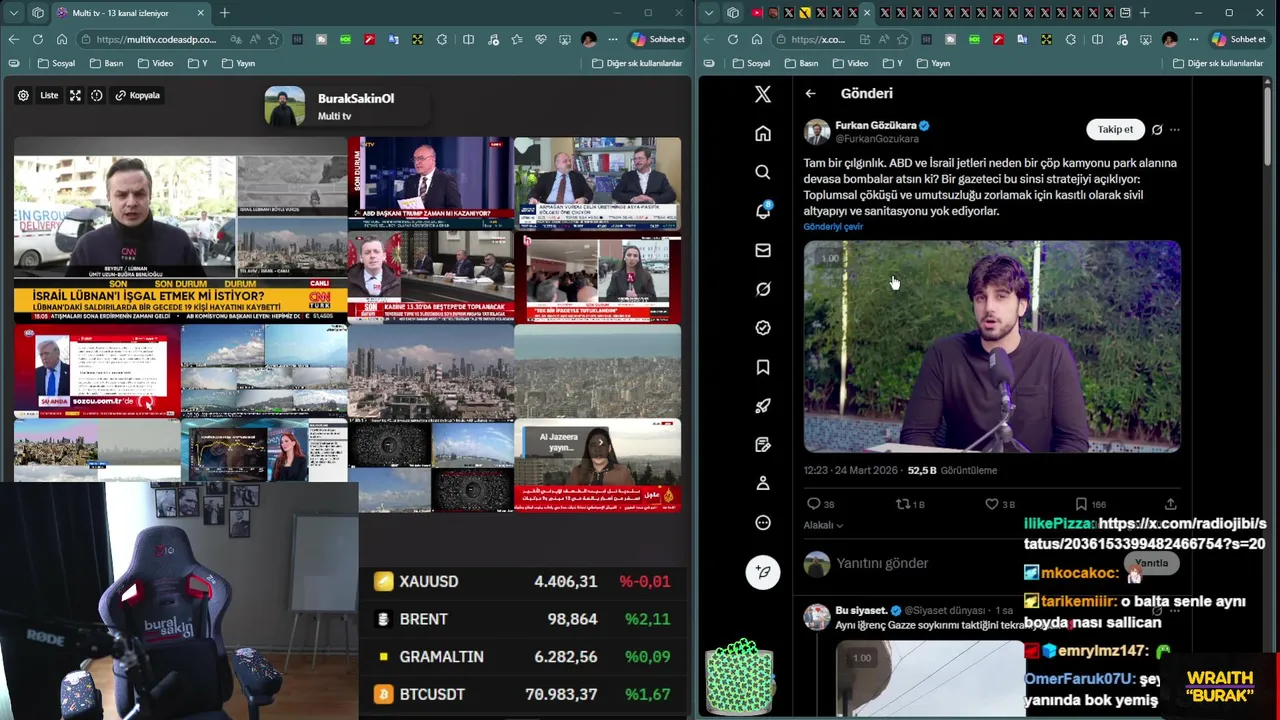This screenshot has width=1280, height=720.
Task: Open Video bookmarks folder in right browser
Action: (x=850, y=63)
